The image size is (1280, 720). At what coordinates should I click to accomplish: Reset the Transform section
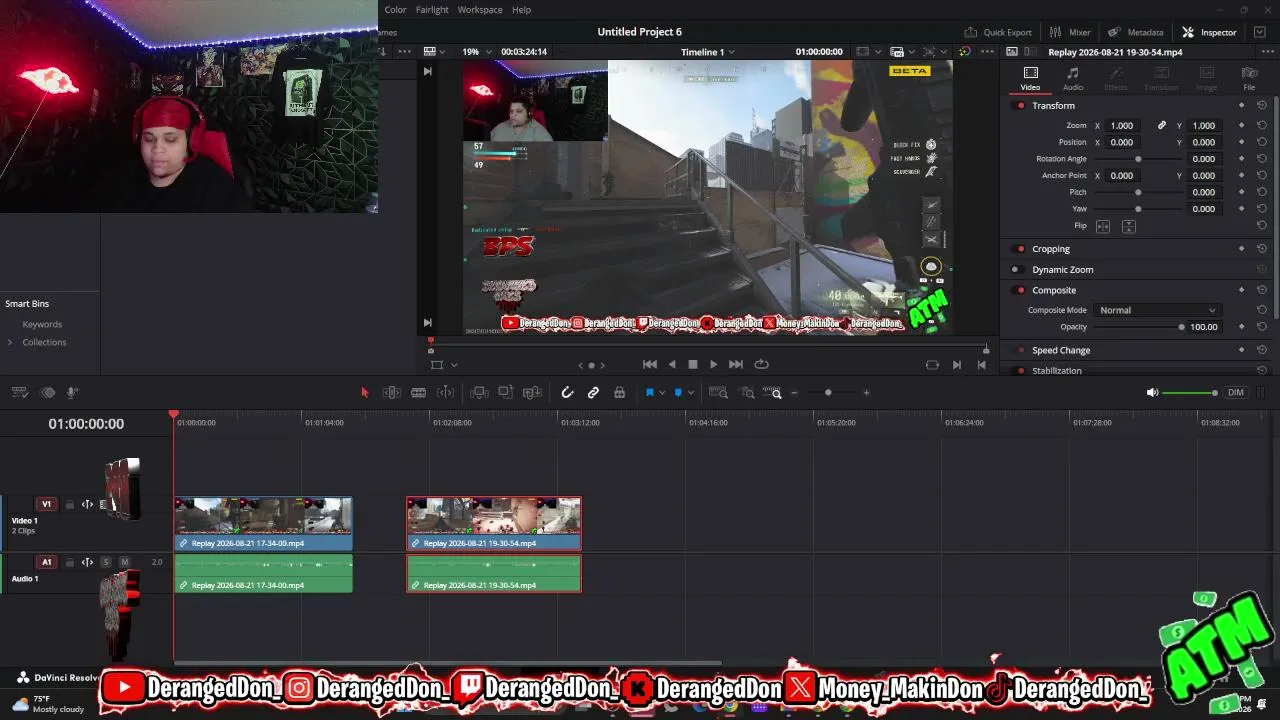pyautogui.click(x=1261, y=106)
